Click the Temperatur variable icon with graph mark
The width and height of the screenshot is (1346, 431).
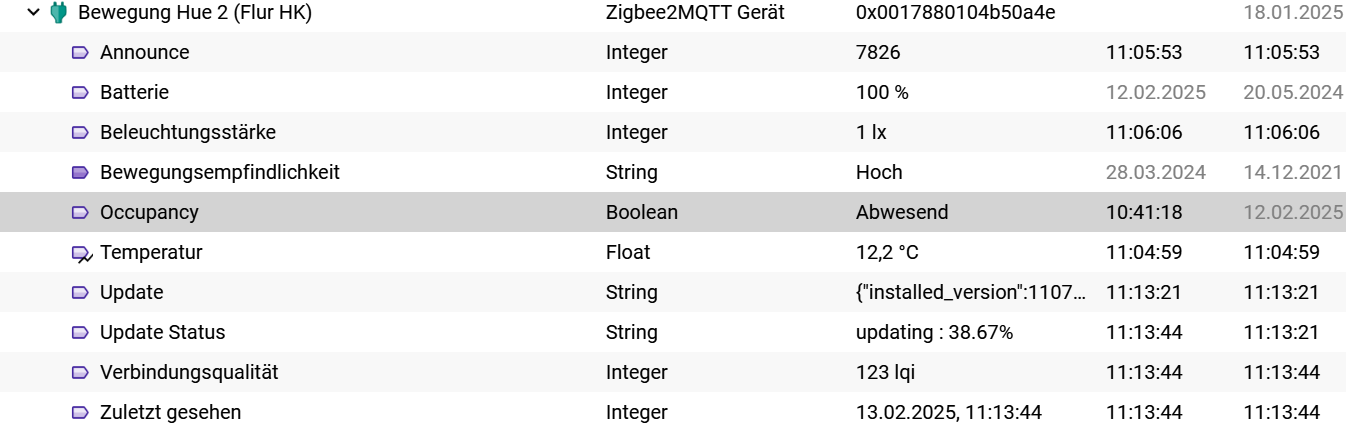[82, 254]
